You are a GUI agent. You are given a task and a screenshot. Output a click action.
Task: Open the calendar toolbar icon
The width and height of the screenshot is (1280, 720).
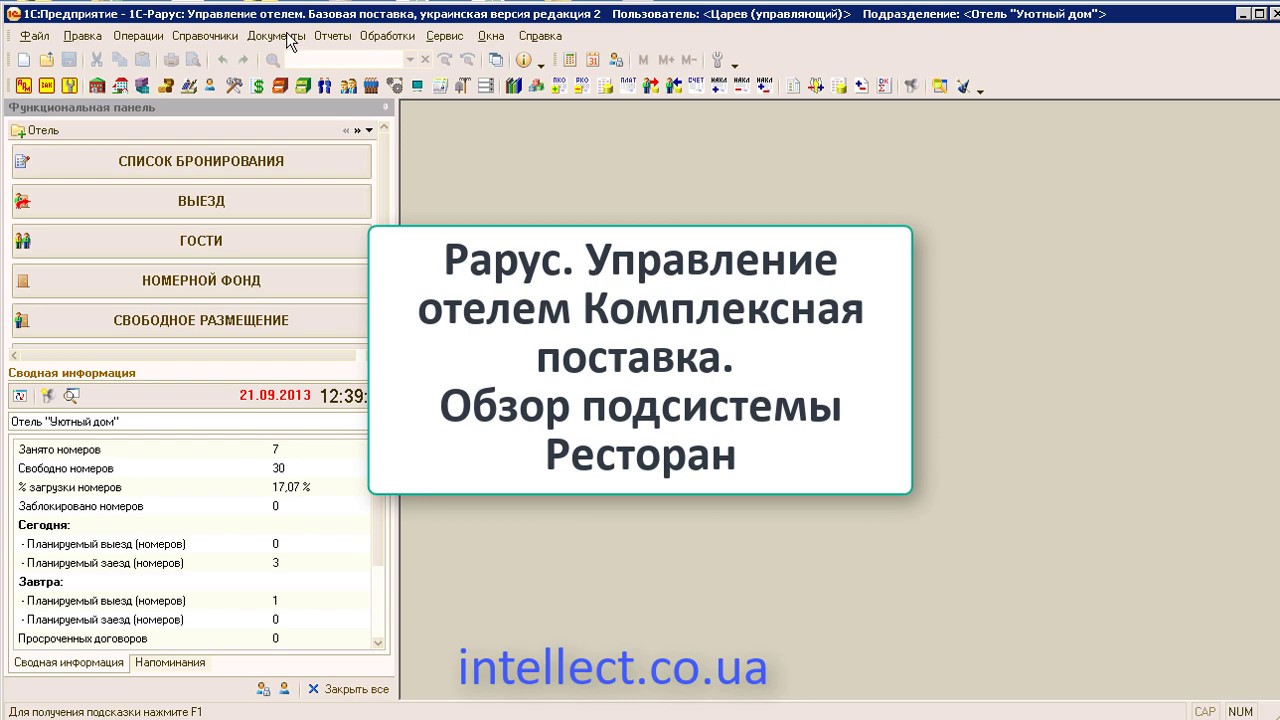(x=593, y=60)
